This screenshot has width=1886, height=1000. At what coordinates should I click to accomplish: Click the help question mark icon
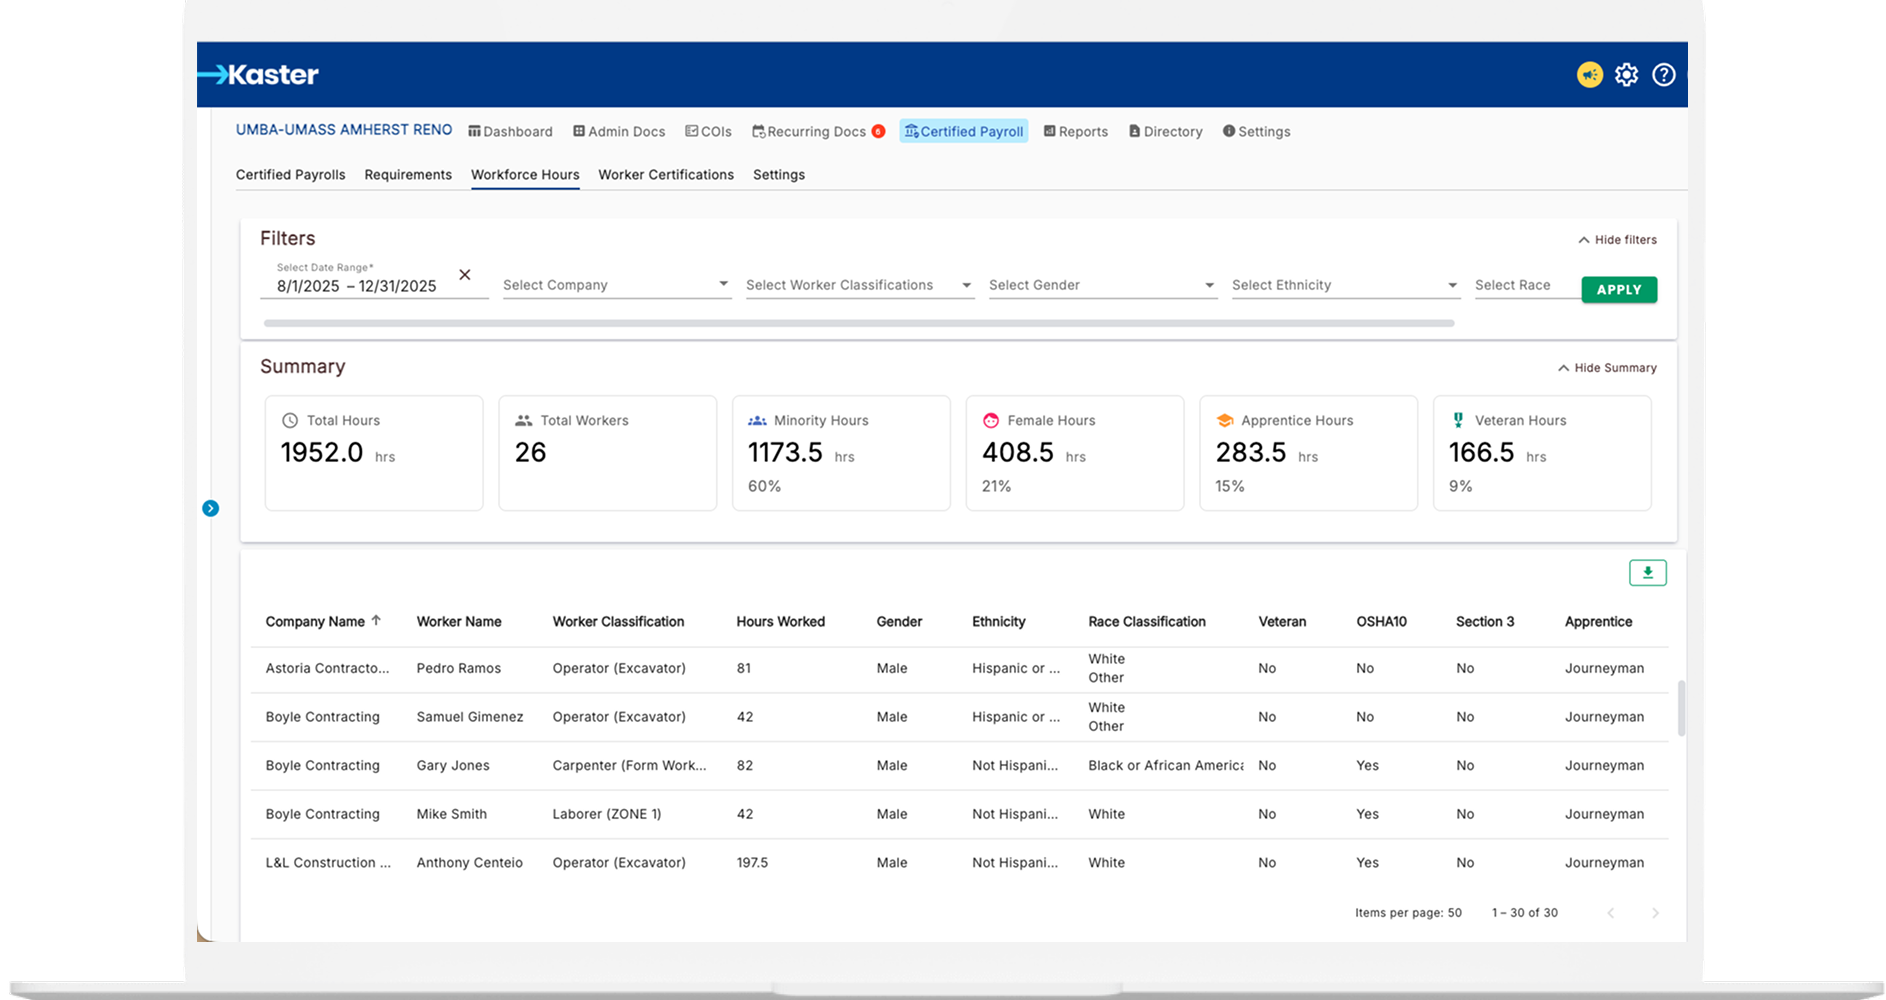[1663, 75]
